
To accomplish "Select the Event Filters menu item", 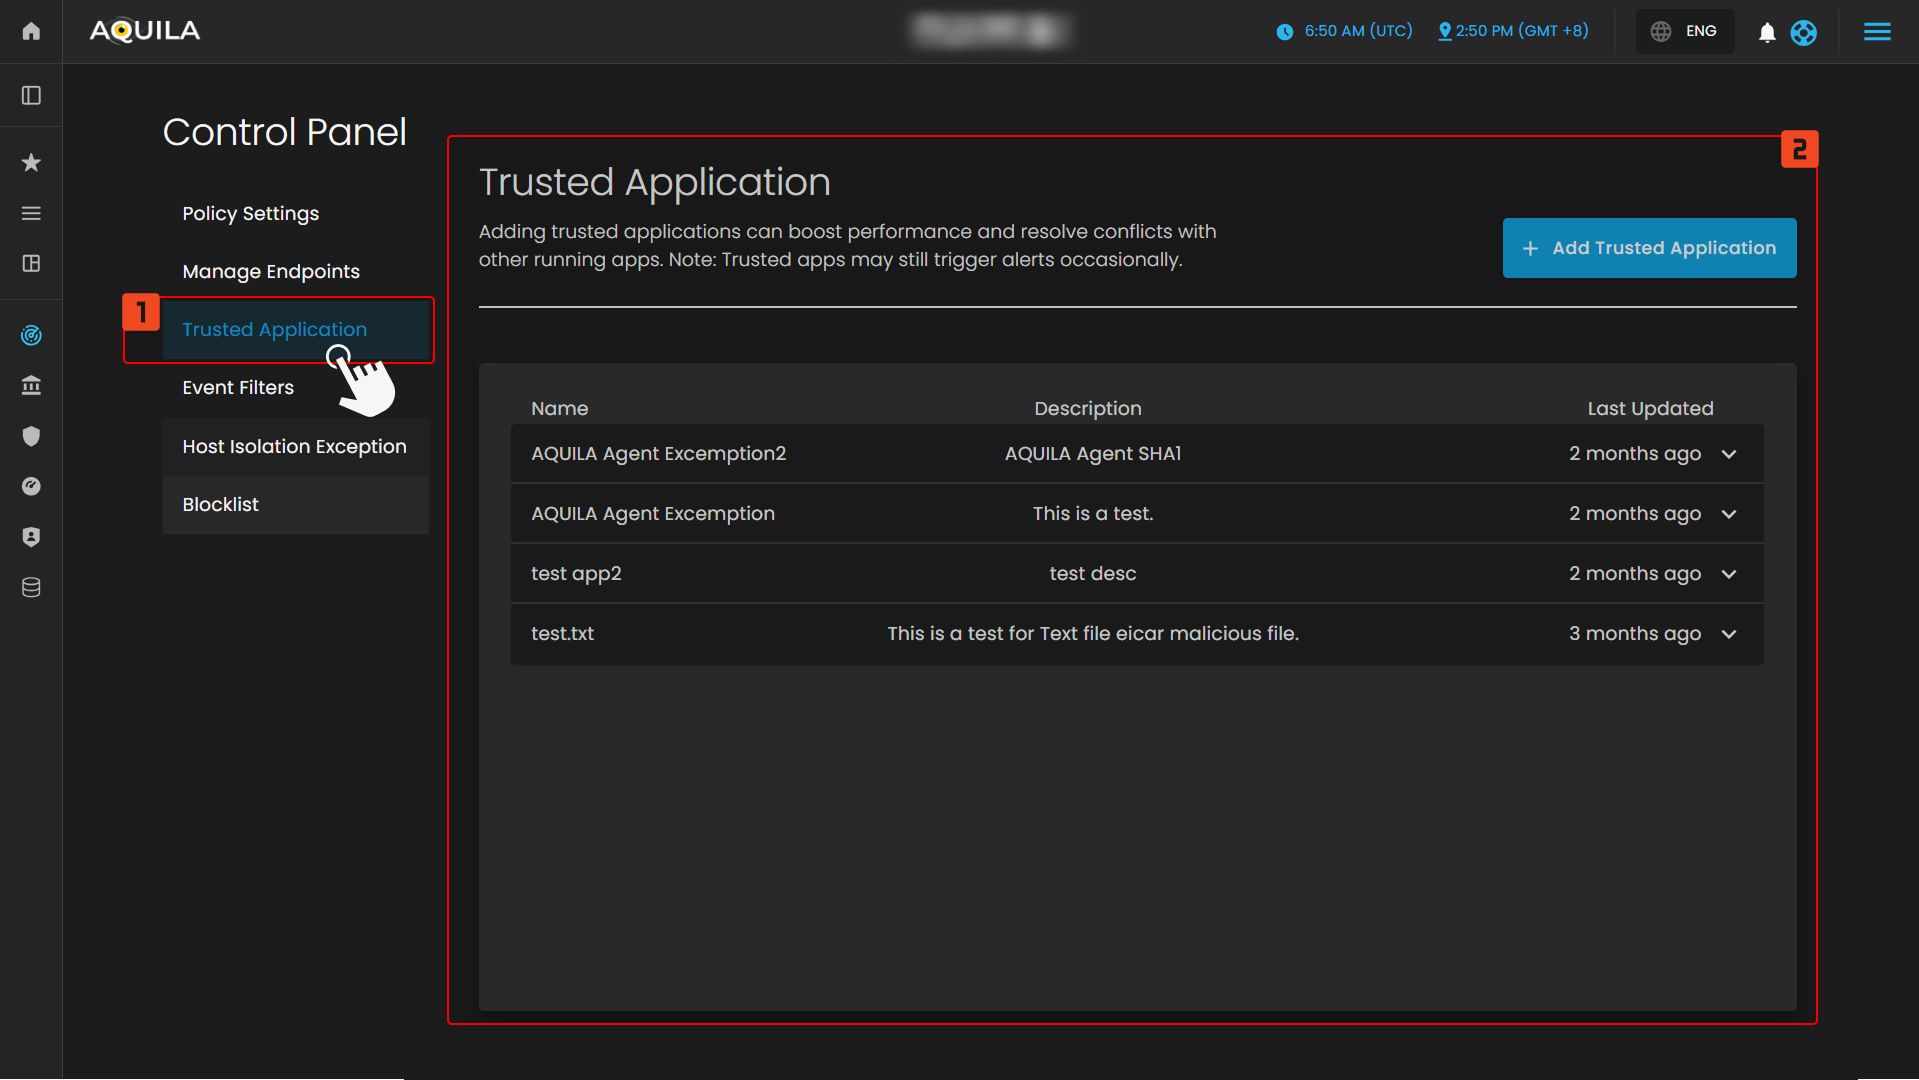I will point(238,388).
